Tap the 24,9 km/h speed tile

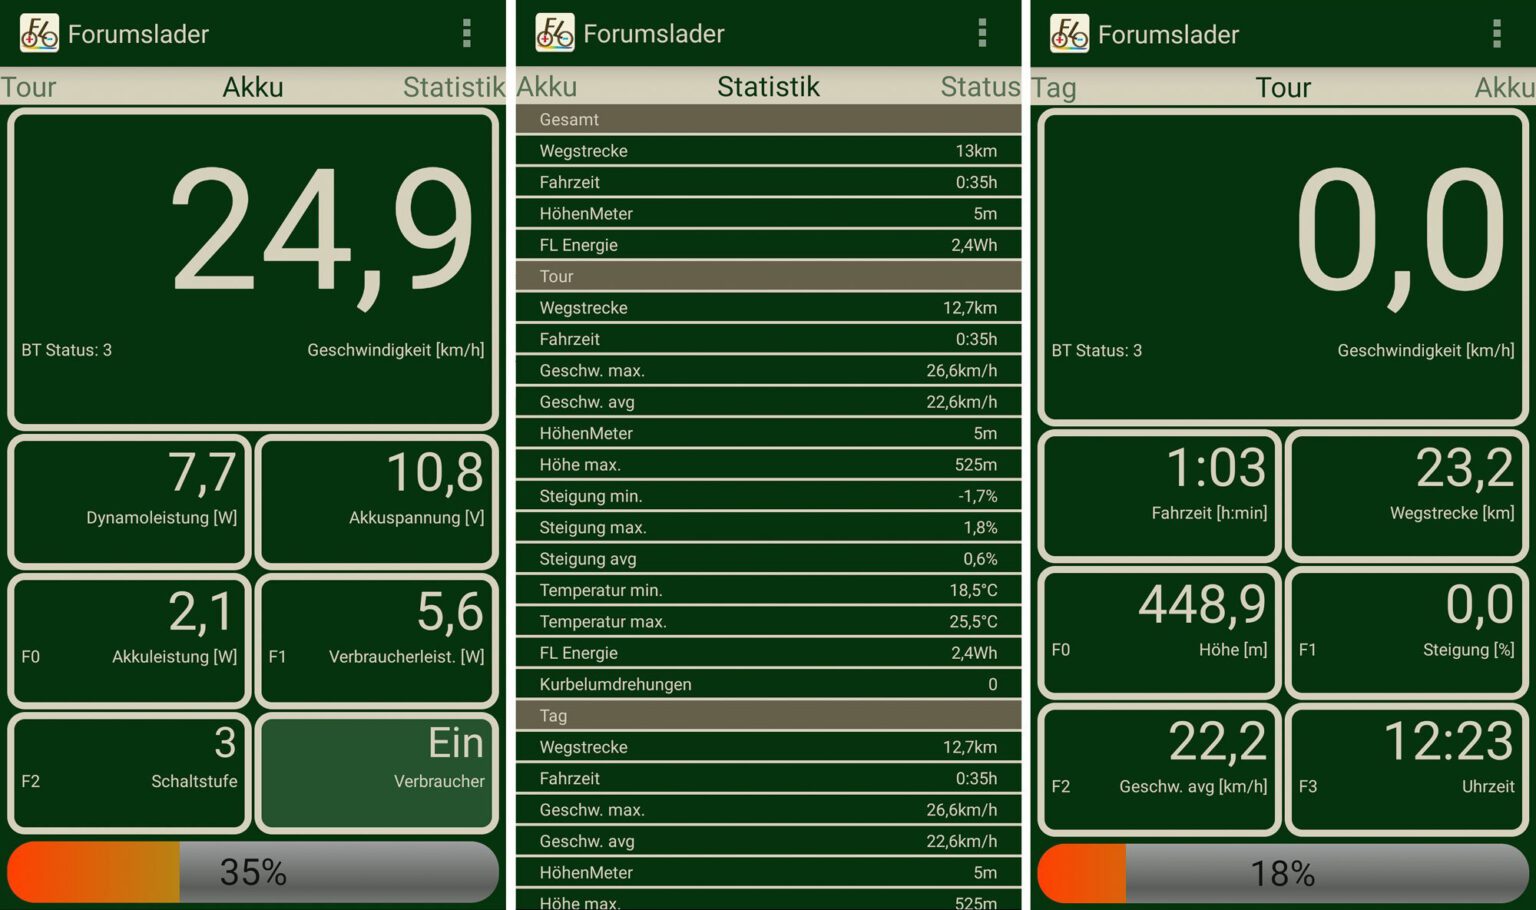point(253,269)
